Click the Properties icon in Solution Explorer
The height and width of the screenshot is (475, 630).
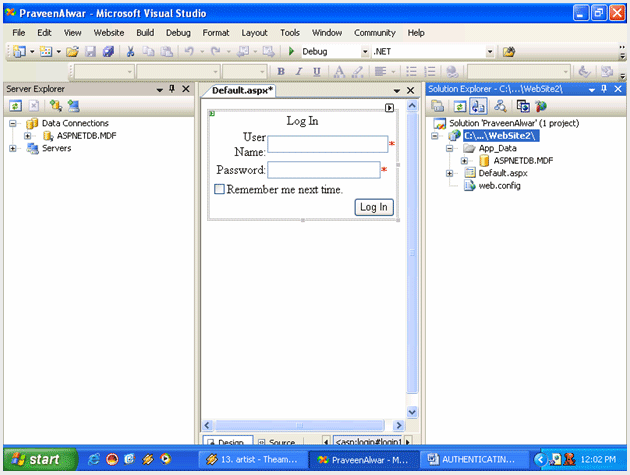(437, 106)
